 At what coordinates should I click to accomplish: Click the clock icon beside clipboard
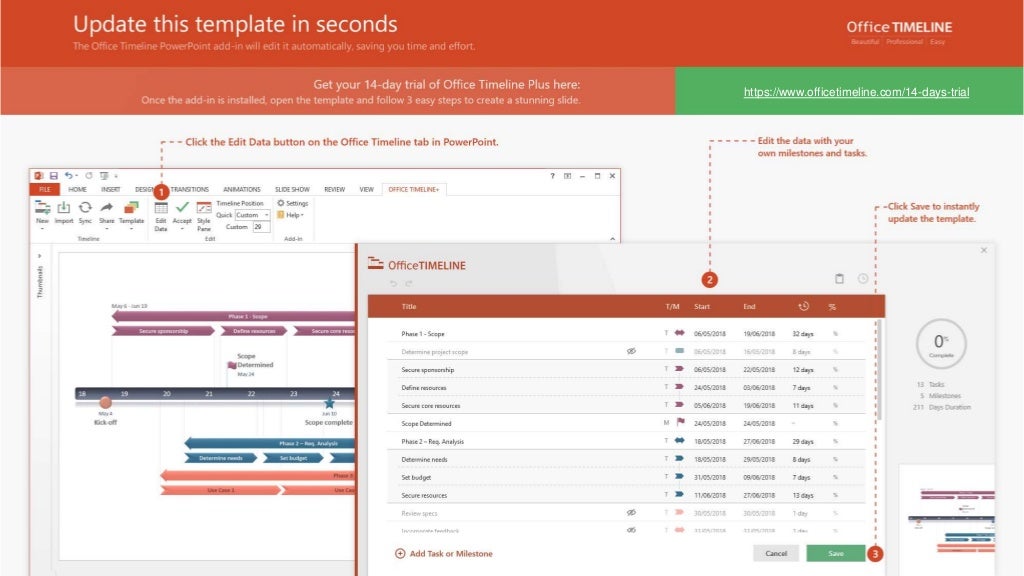tap(863, 278)
